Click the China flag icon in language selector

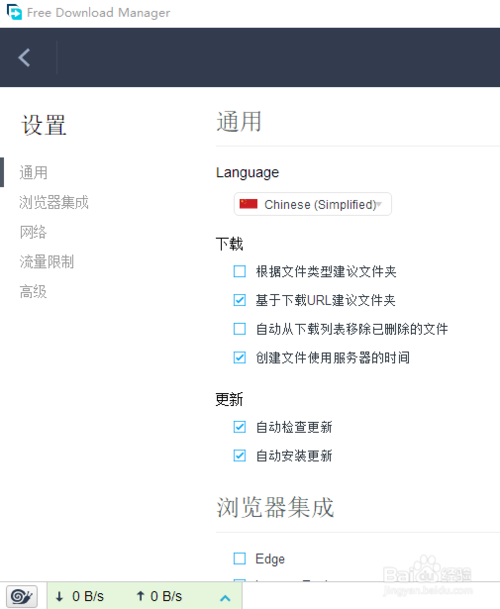[249, 204]
